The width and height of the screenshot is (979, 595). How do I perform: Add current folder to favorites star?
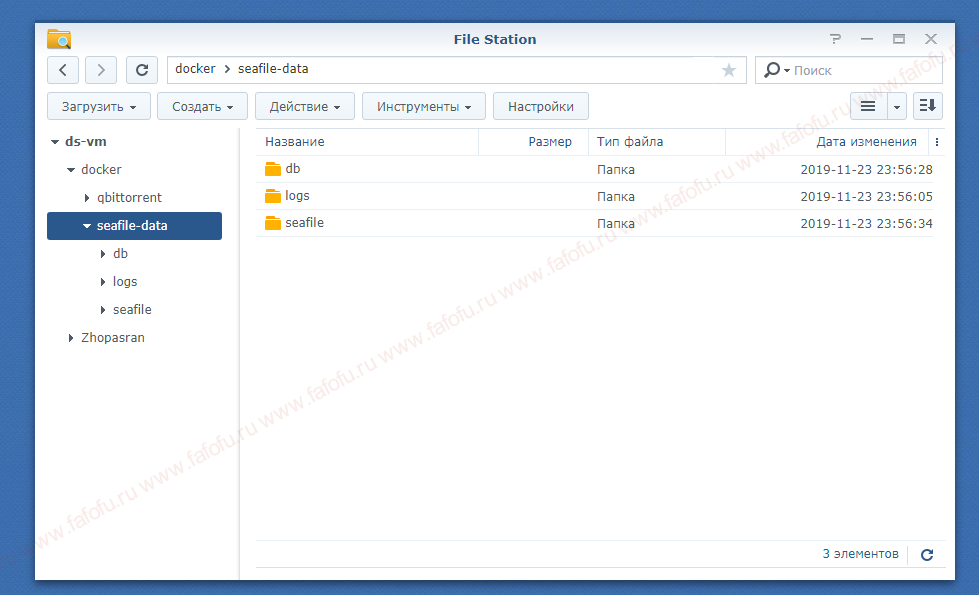point(729,70)
